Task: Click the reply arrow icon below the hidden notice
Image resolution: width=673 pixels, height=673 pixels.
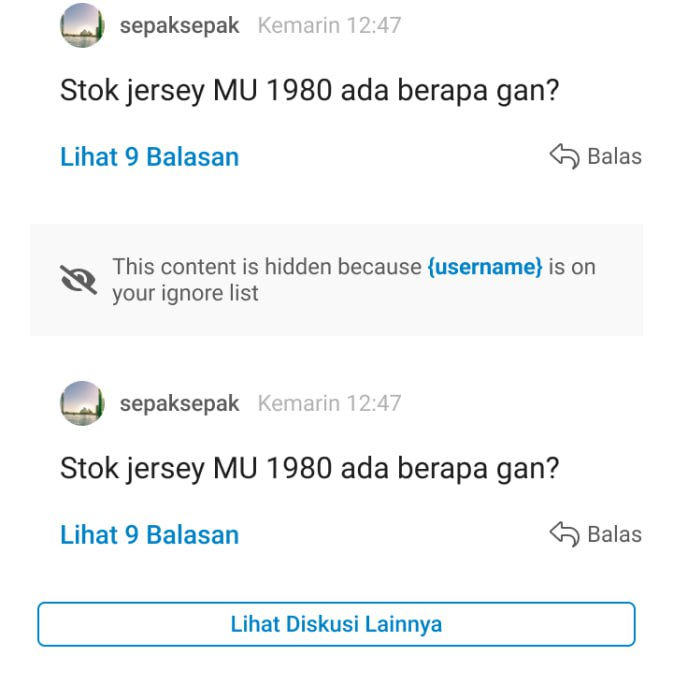Action: click(x=564, y=534)
